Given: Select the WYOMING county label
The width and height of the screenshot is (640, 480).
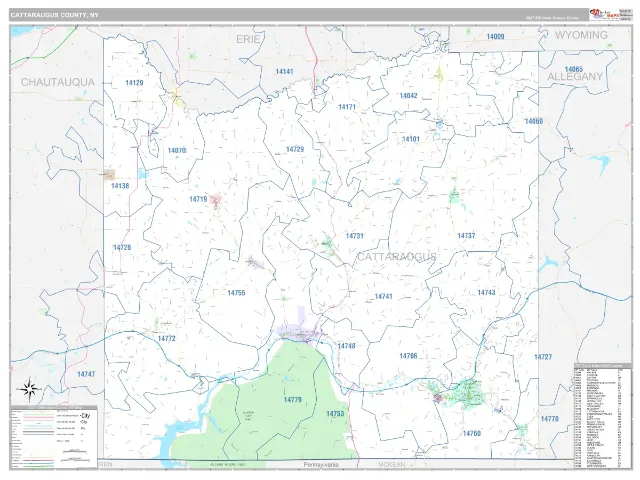Looking at the screenshot, I should 581,35.
